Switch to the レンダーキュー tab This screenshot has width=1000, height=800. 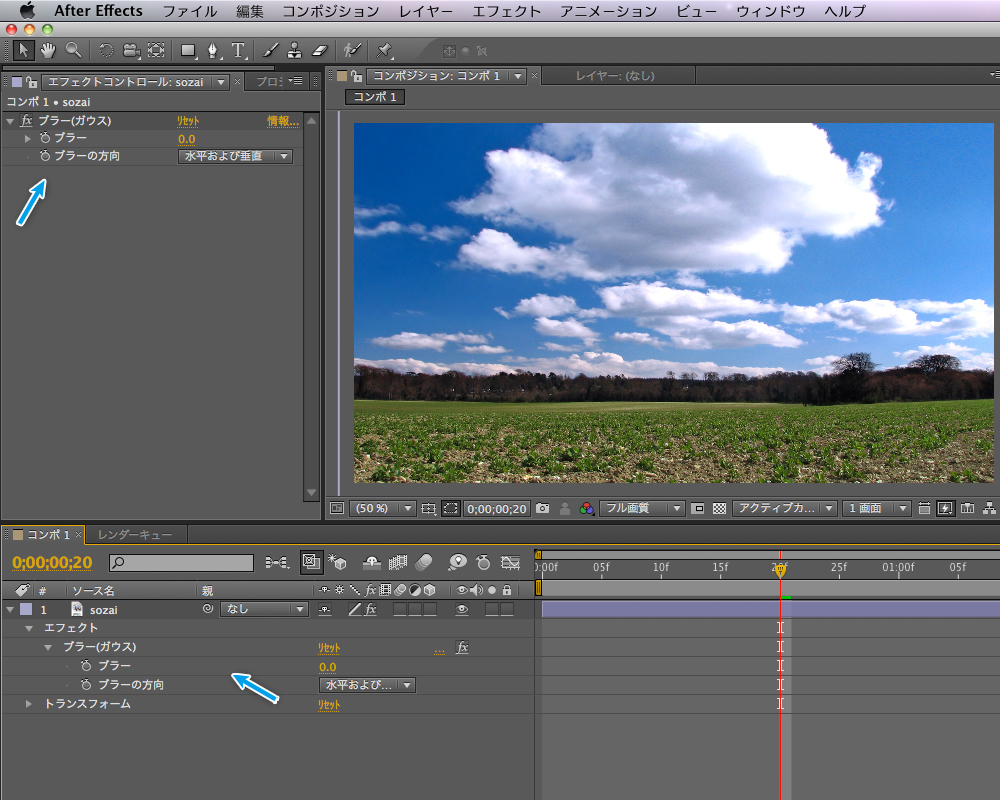134,535
